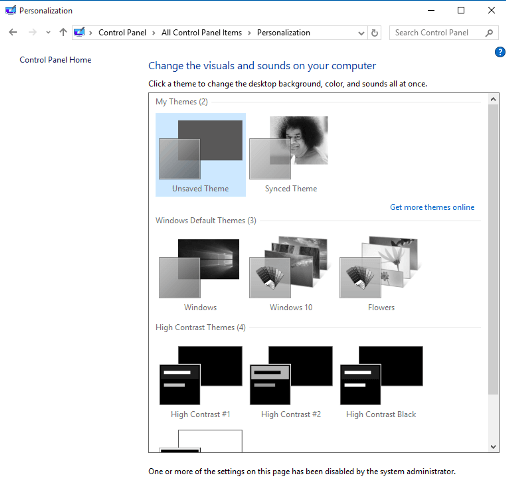Close the Personalization window
The width and height of the screenshot is (506, 480).
coord(491,11)
